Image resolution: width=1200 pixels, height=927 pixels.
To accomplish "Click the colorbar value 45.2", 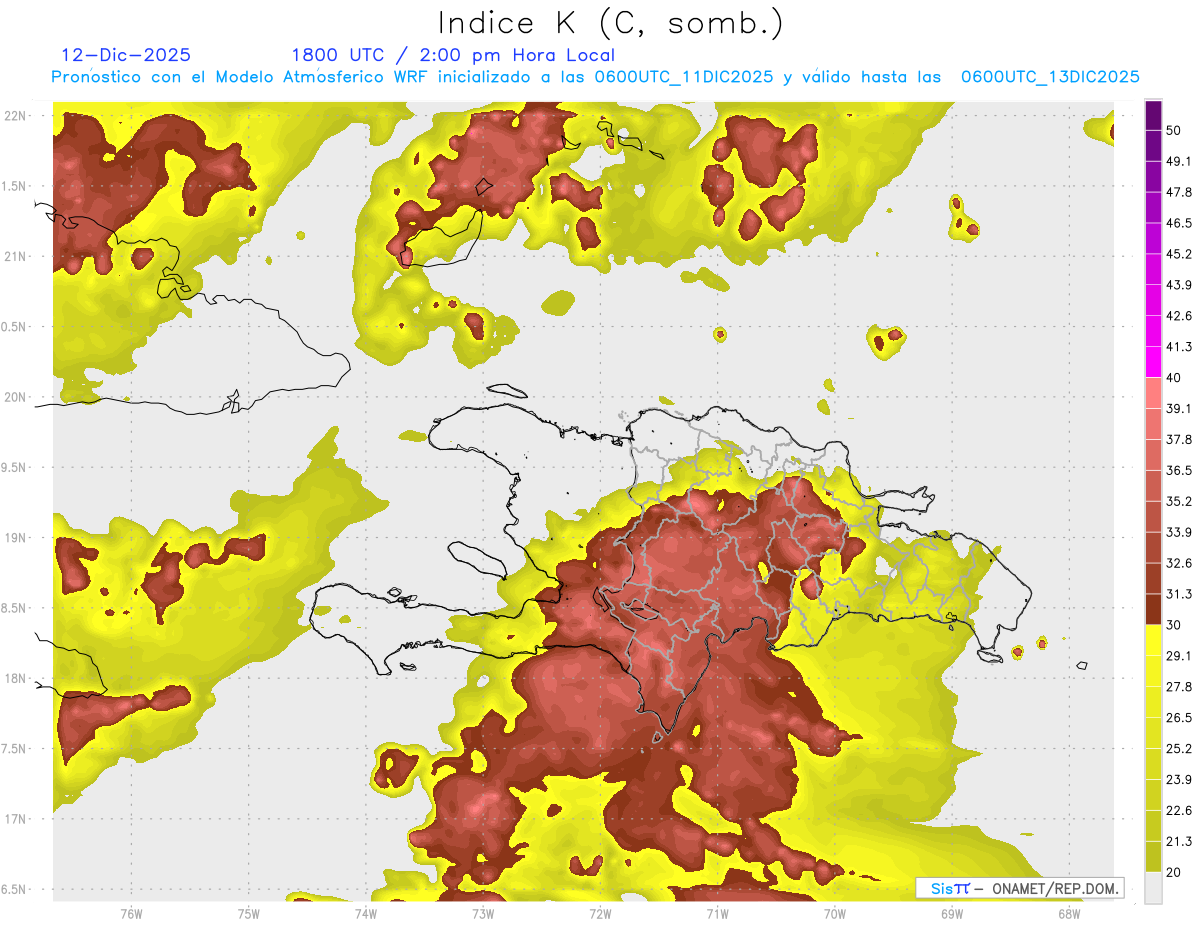I will (1179, 254).
